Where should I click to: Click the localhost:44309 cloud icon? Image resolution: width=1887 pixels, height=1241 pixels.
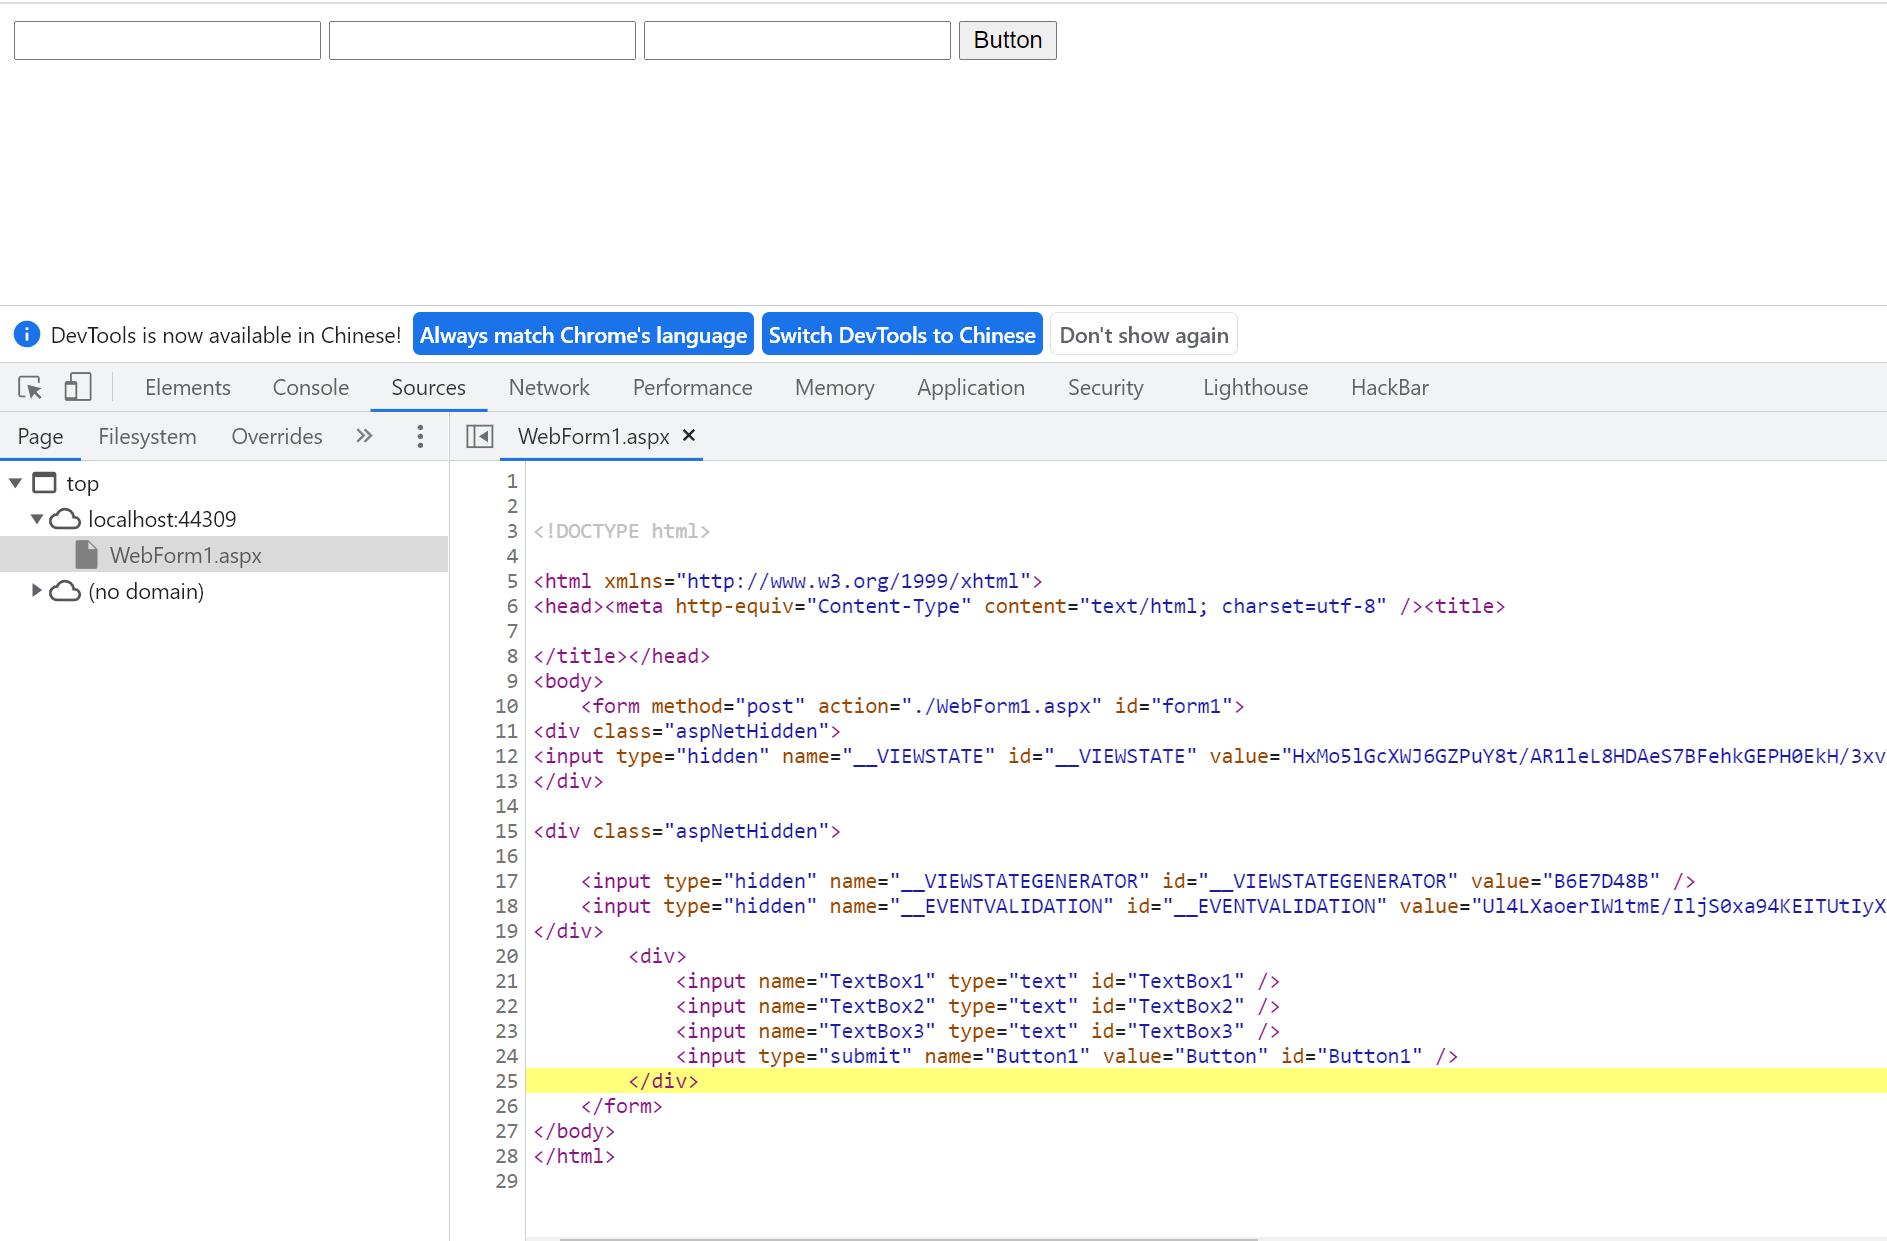click(x=65, y=519)
